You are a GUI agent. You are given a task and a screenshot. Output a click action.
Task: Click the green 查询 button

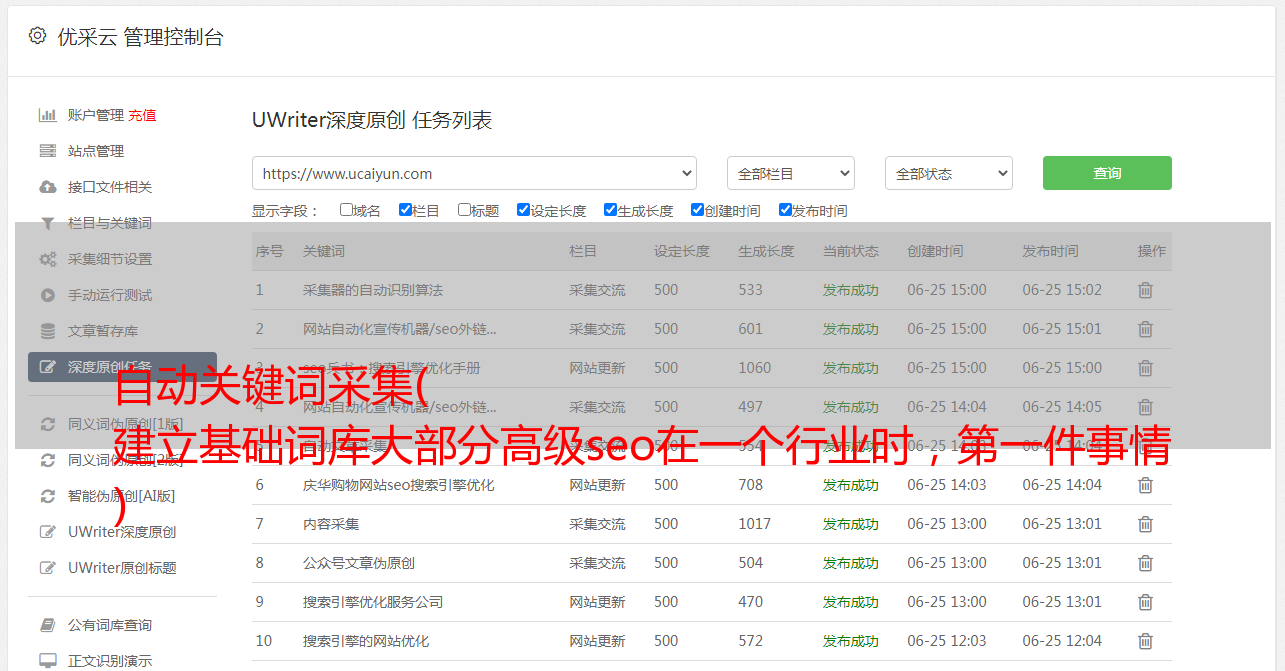pos(1107,173)
